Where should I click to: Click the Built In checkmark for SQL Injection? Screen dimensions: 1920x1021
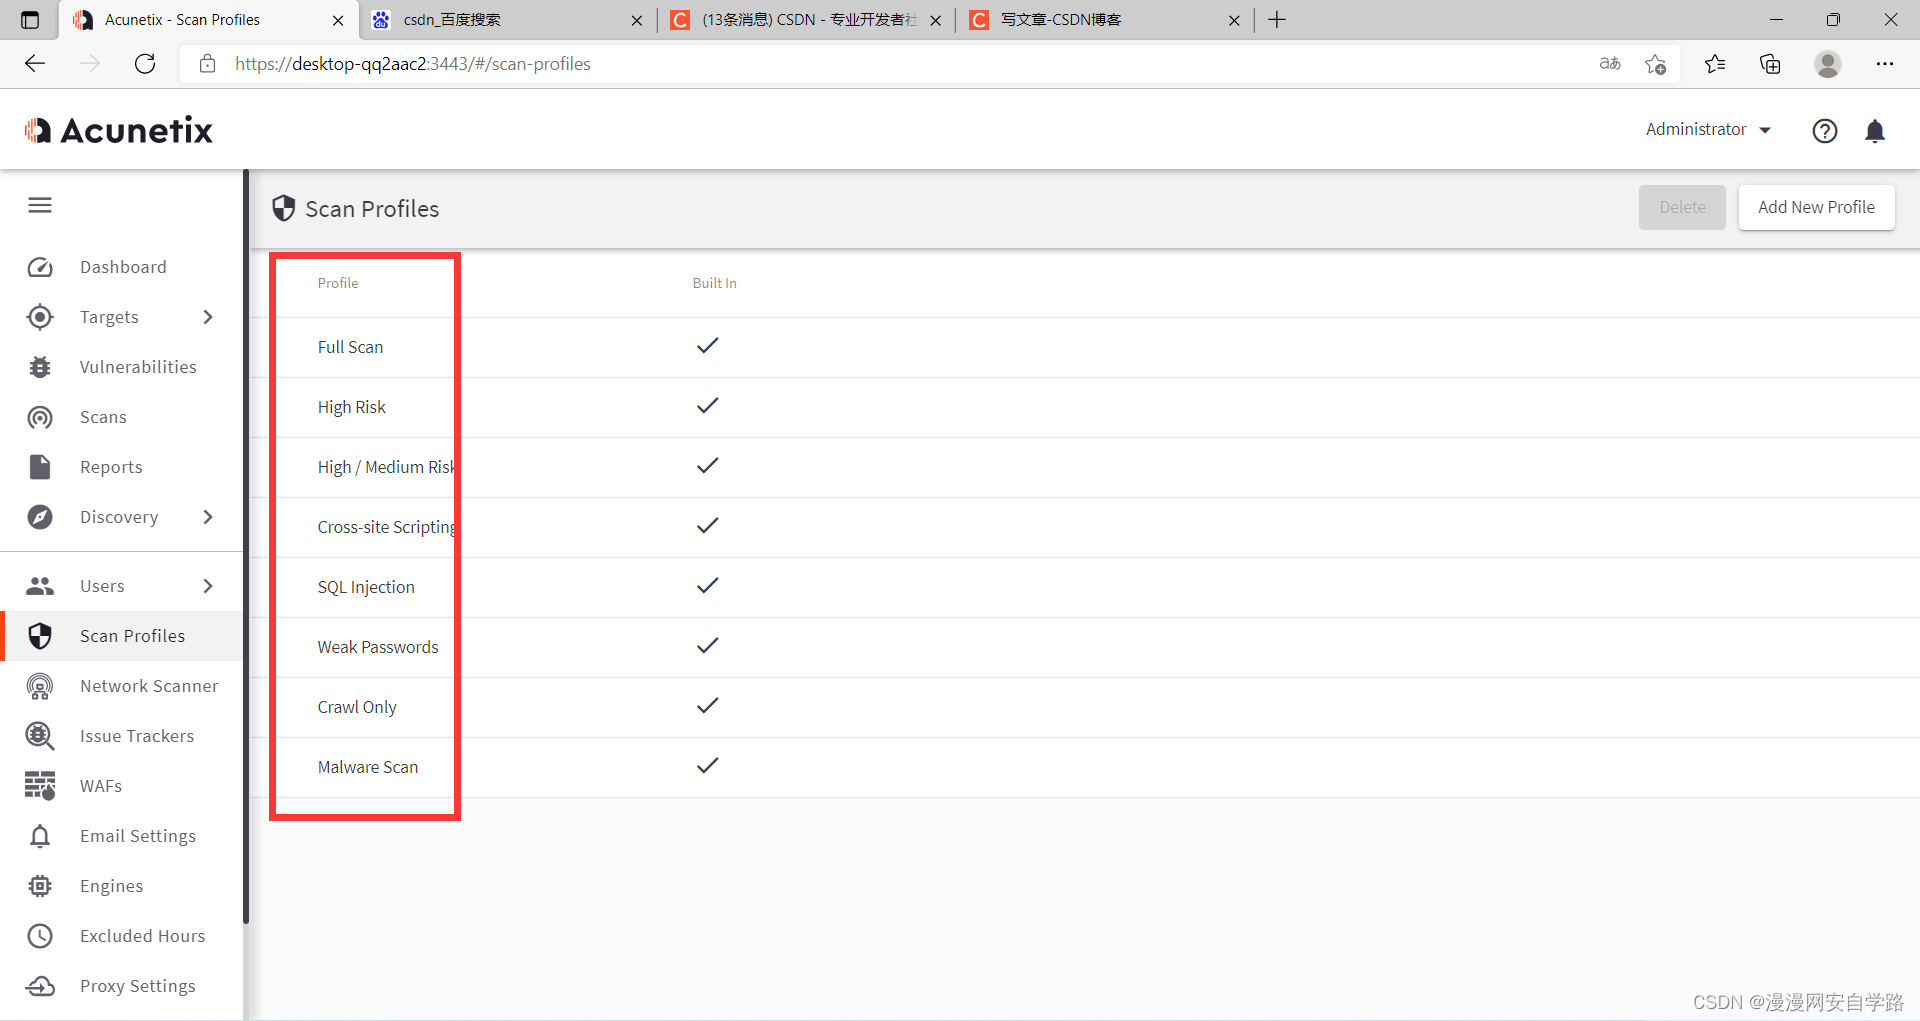(708, 586)
